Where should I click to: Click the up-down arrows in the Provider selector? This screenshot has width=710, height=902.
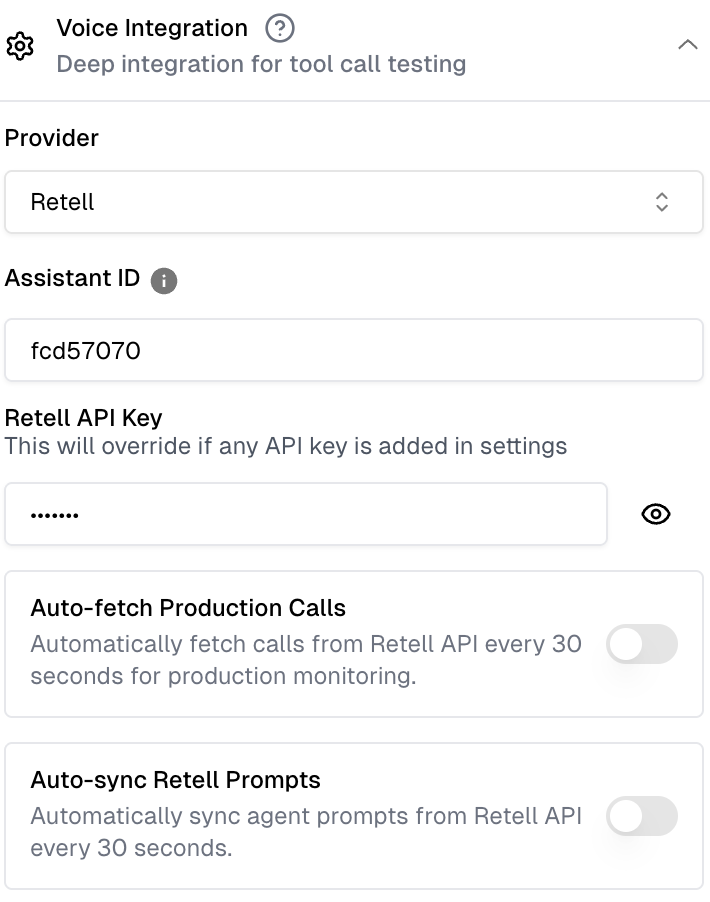pos(661,202)
